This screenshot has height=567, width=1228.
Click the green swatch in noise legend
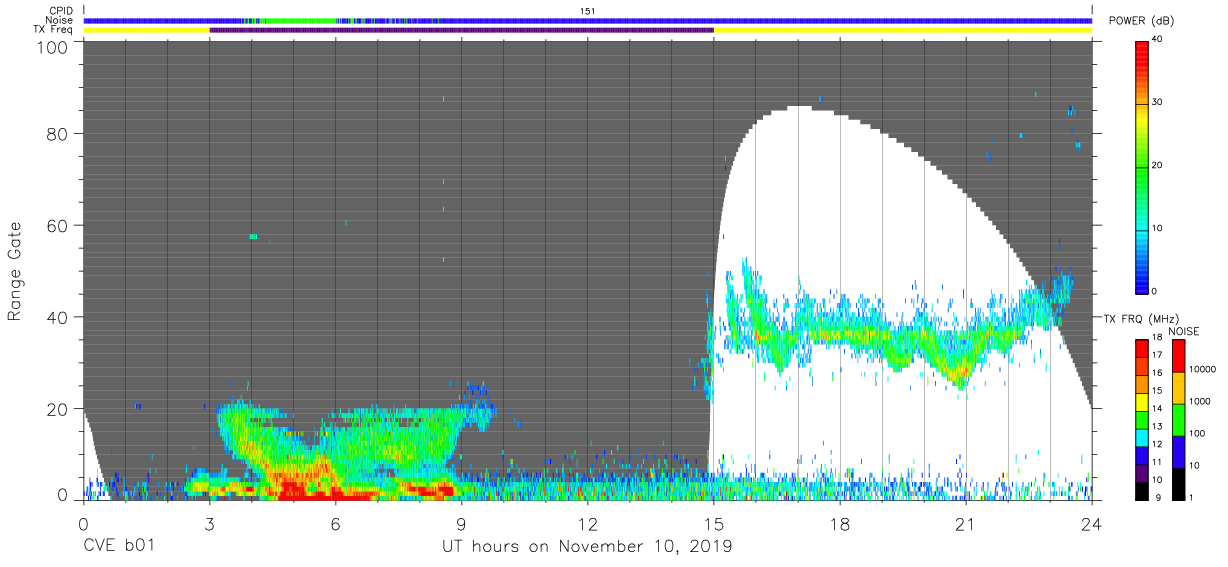pos(1177,420)
